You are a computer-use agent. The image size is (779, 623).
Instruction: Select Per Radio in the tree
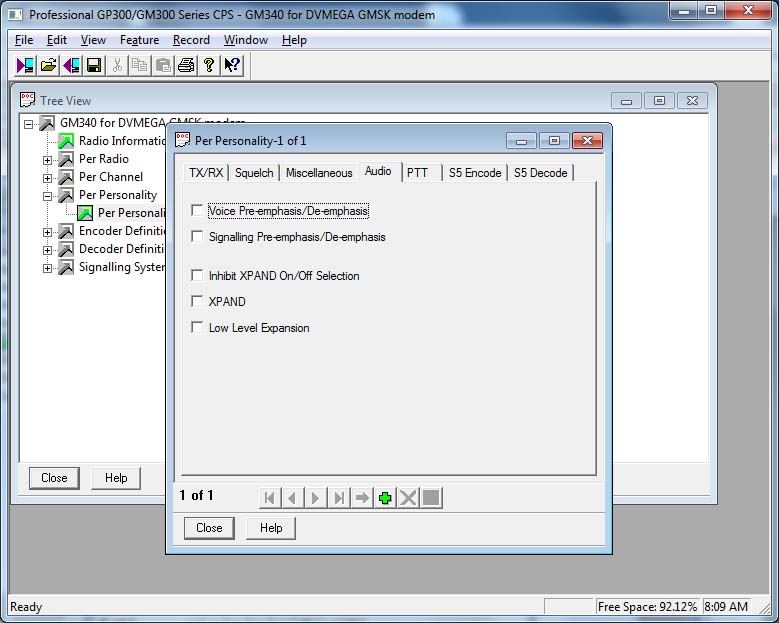tap(104, 159)
